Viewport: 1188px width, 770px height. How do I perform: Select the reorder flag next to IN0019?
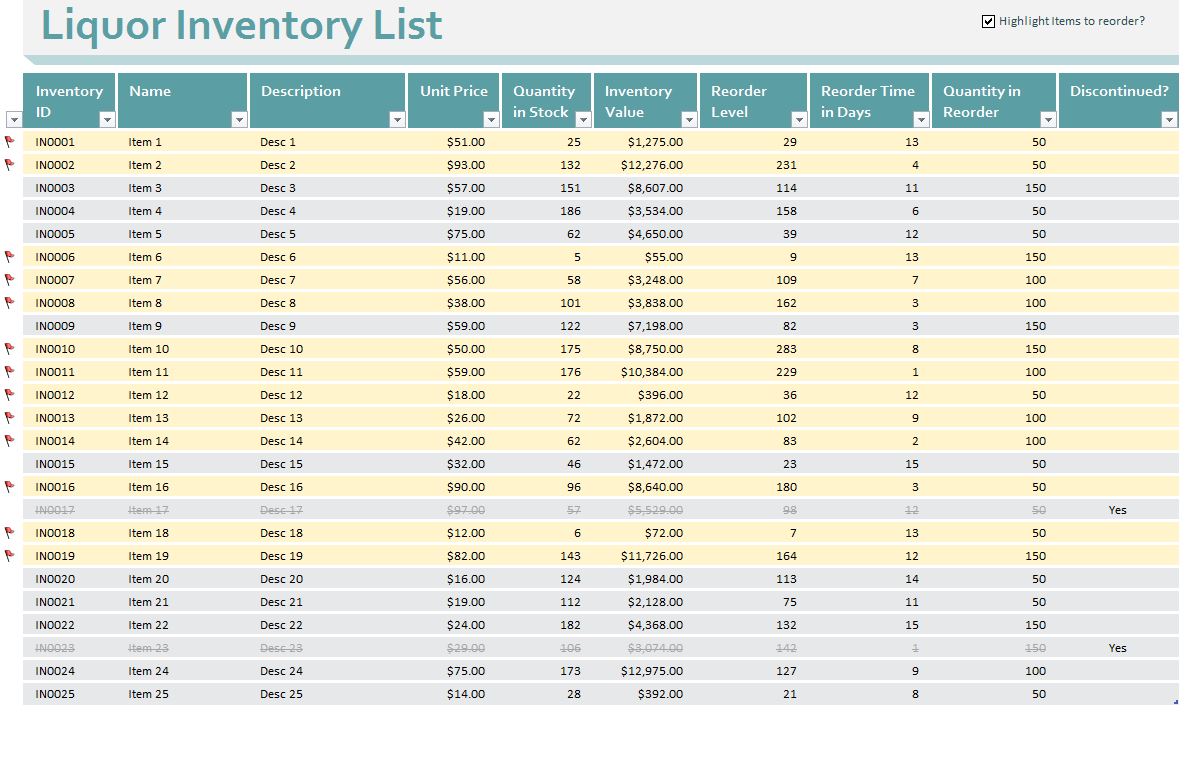tap(9, 555)
